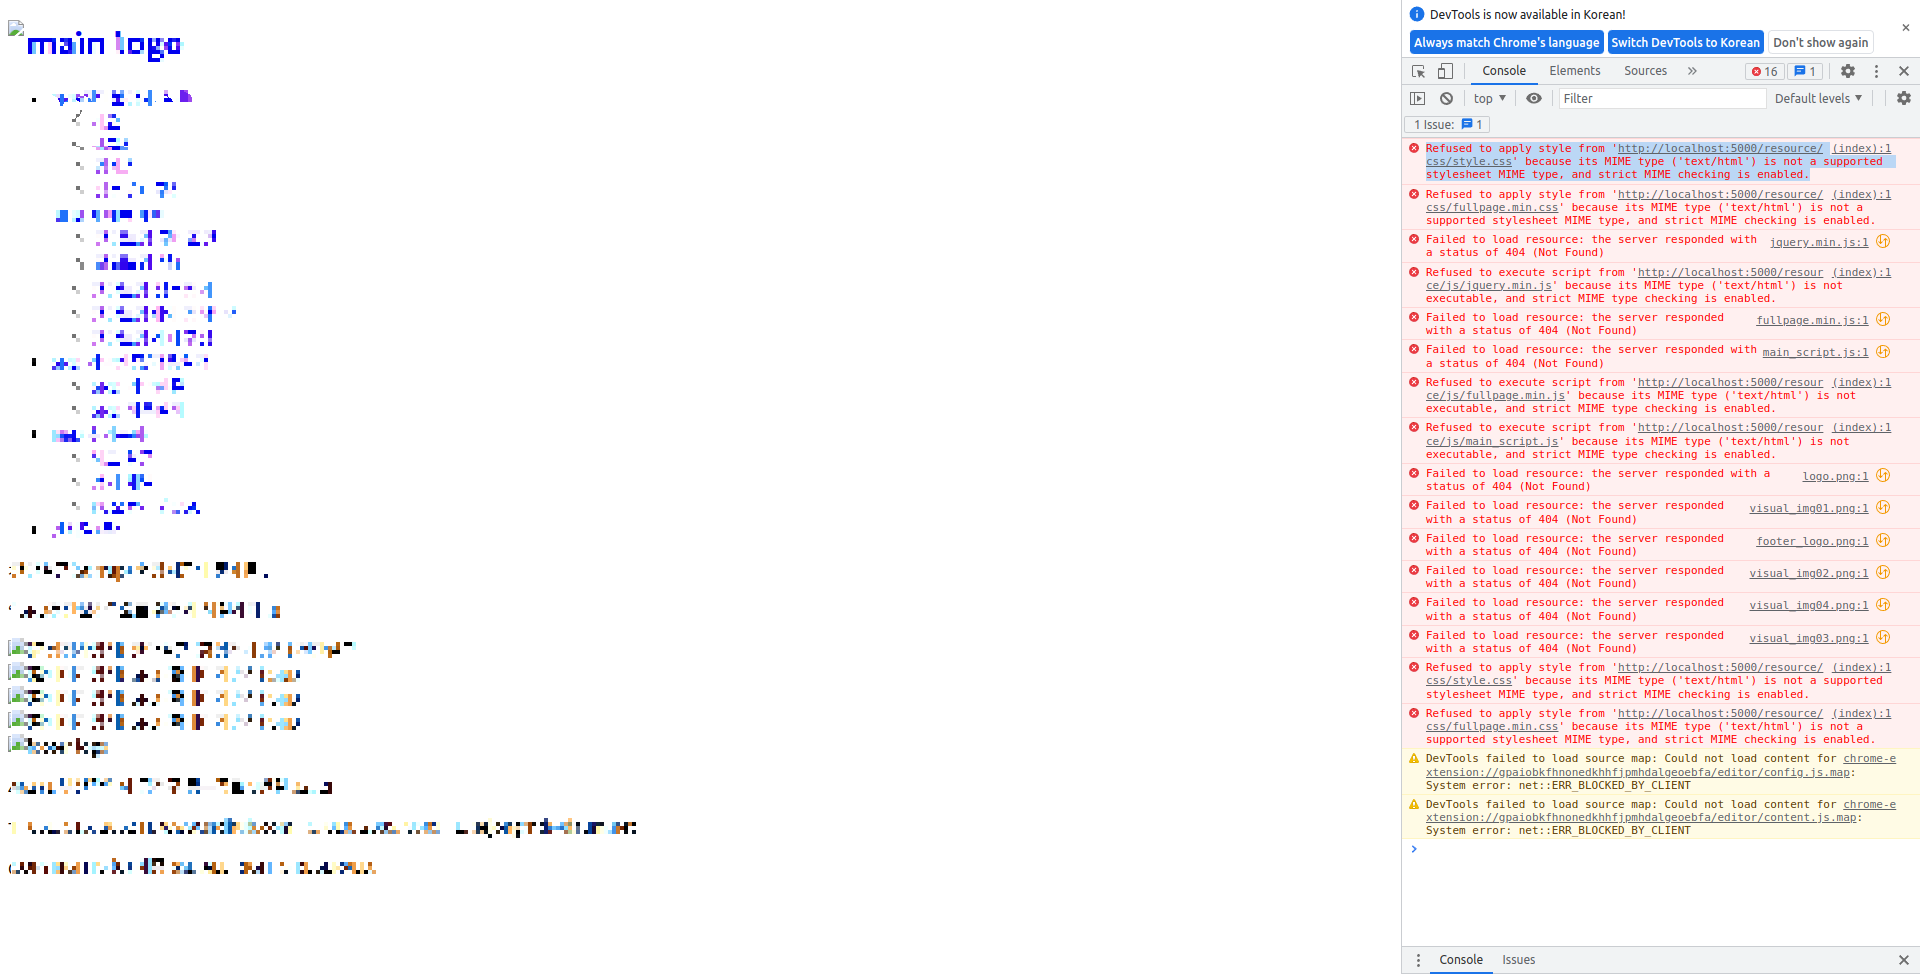Image resolution: width=1920 pixels, height=974 pixels.
Task: Switch to the Elements tab
Action: 1575,71
